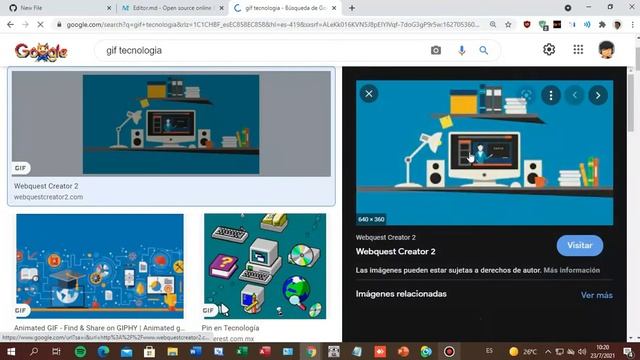Search inside image with the lens icon
Screen dimensions: 640x360
tap(527, 96)
